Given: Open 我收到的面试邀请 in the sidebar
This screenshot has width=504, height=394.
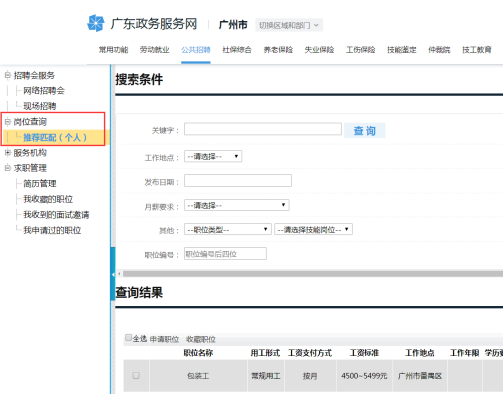Looking at the screenshot, I should tap(56, 215).
